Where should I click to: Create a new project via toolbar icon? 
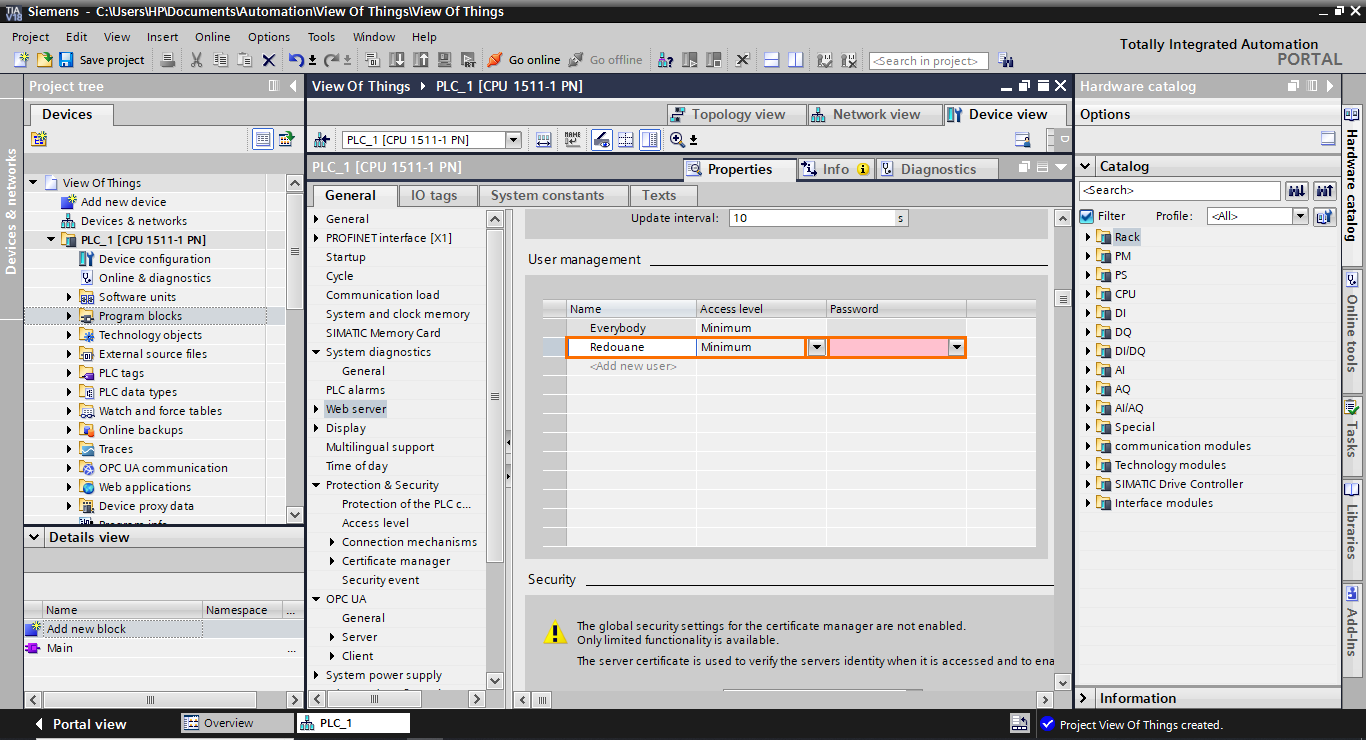[x=21, y=60]
